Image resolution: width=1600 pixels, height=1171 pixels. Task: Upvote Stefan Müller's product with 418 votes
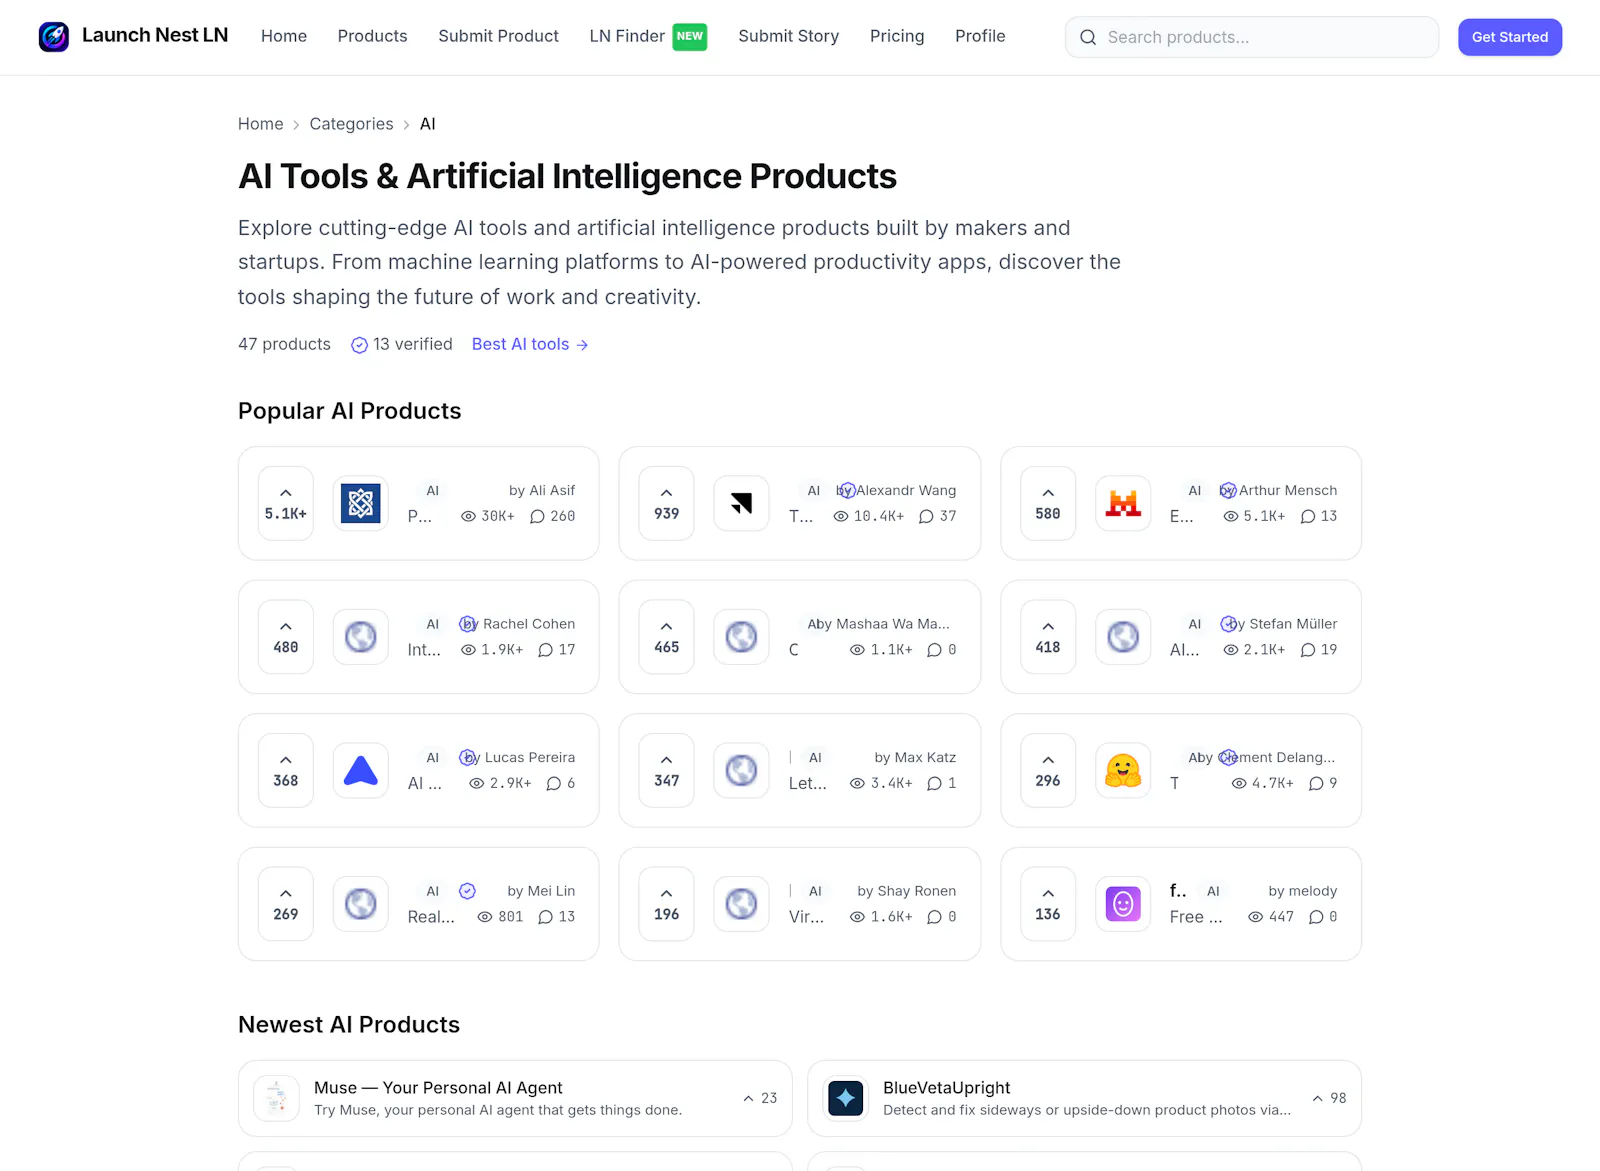tap(1048, 637)
